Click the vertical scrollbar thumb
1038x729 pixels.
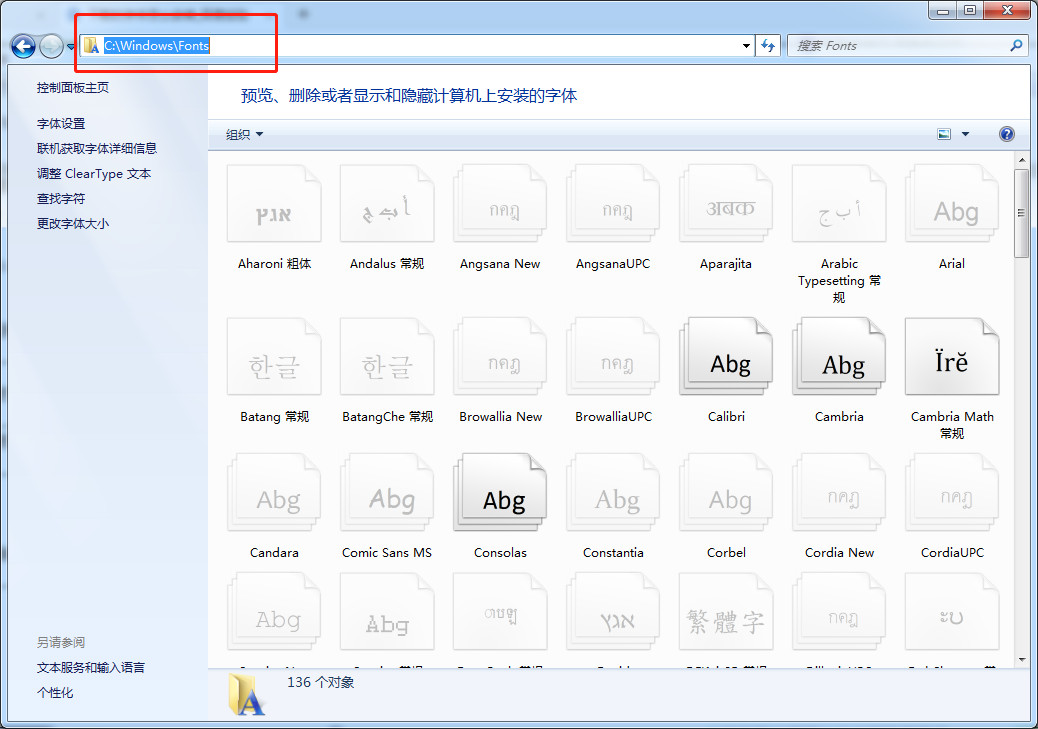tap(1021, 213)
